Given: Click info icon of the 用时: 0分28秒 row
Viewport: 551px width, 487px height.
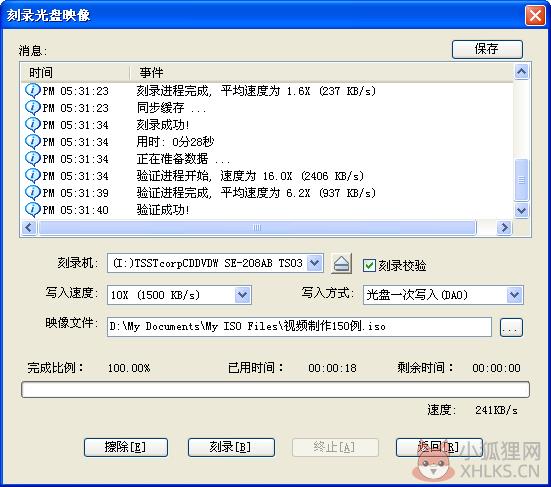Looking at the screenshot, I should (x=33, y=142).
